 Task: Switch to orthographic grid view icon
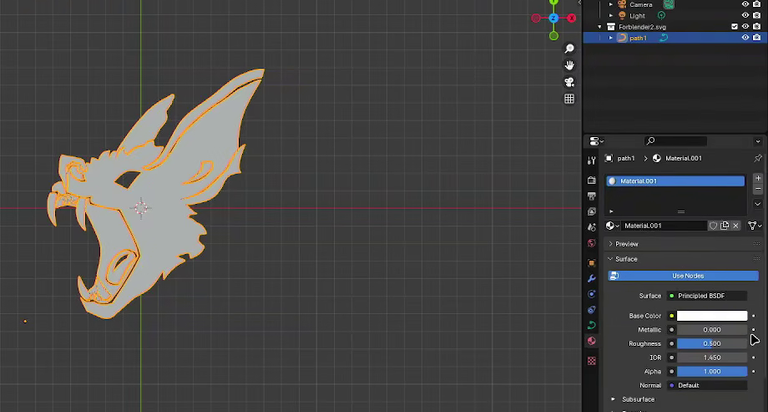tap(569, 99)
